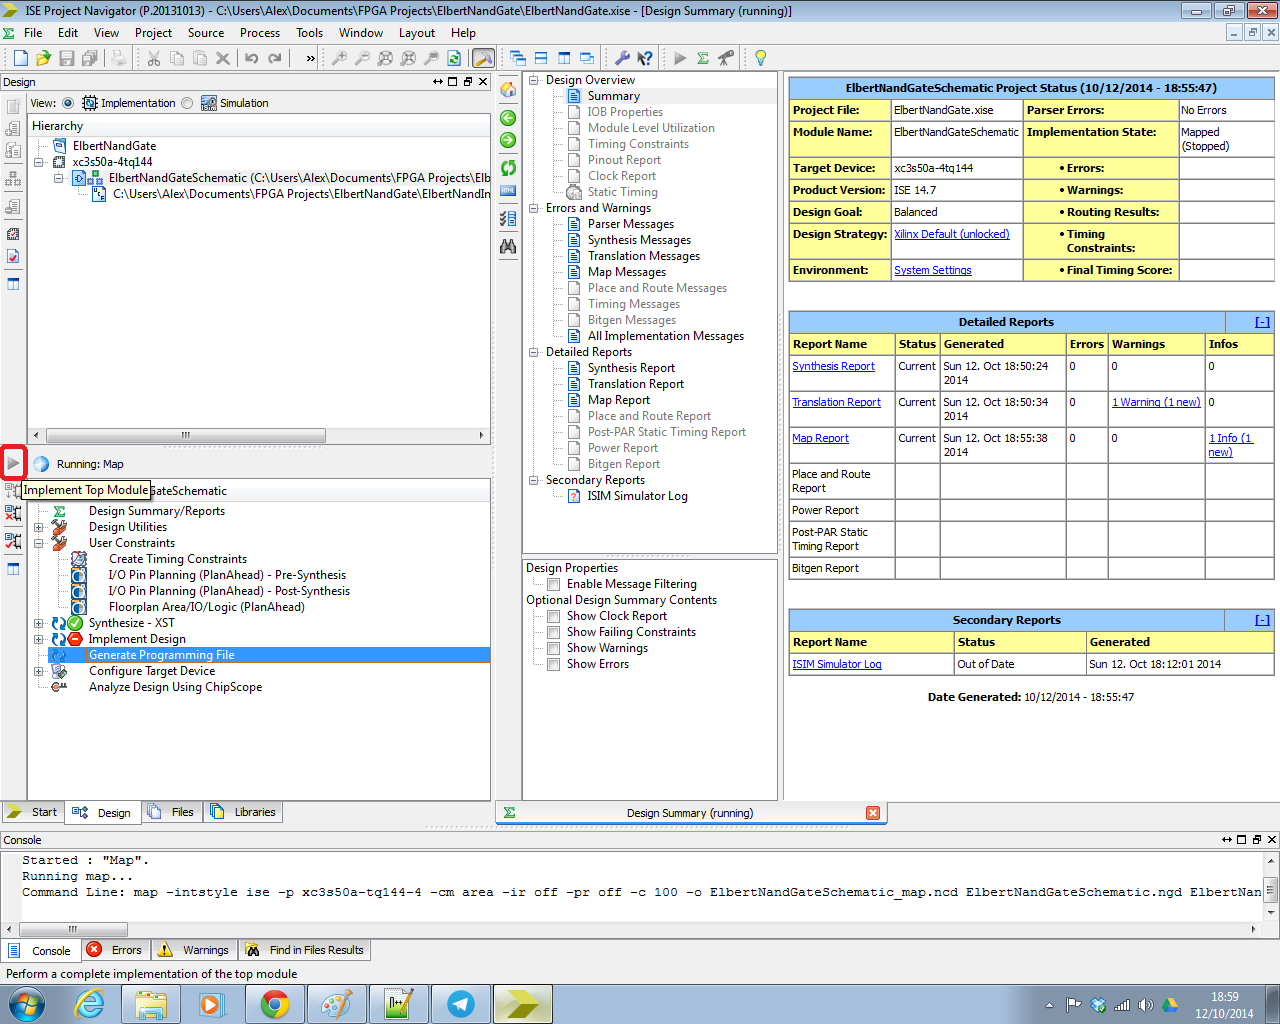1280x1024 pixels.
Task: Click the Open folder toolbar icon
Action: pyautogui.click(x=43, y=58)
